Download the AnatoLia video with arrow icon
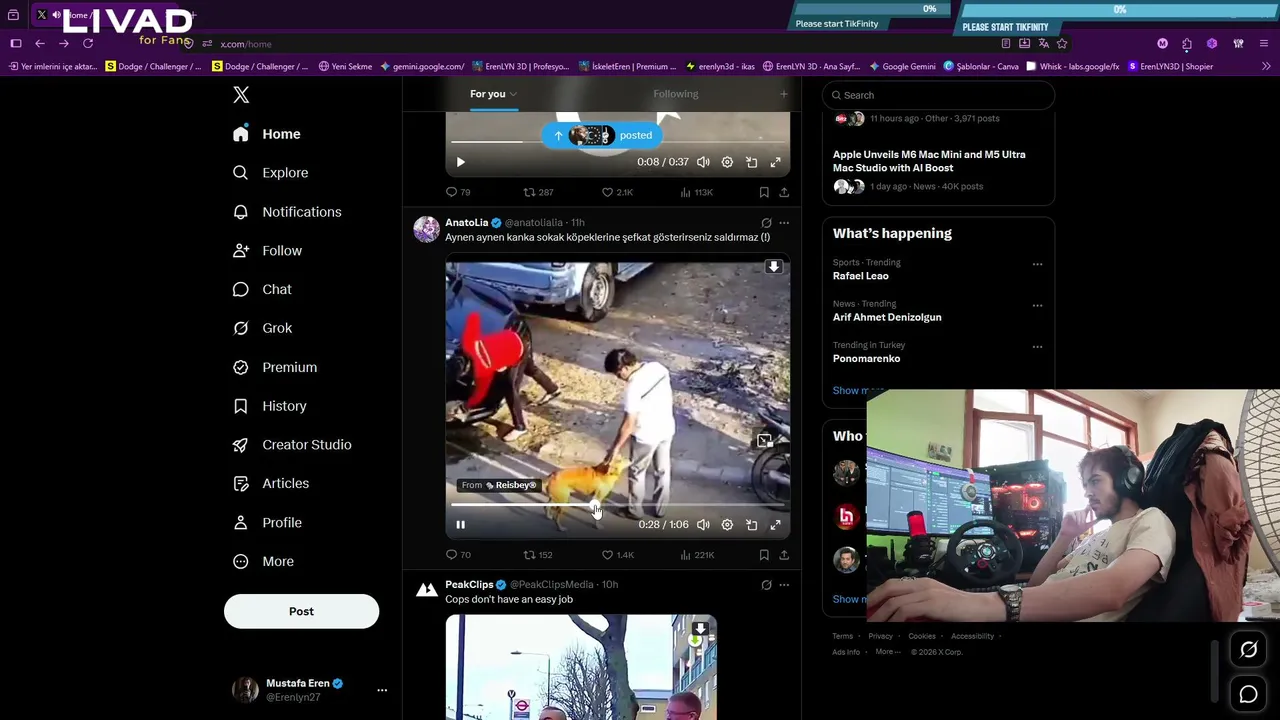 click(x=773, y=267)
